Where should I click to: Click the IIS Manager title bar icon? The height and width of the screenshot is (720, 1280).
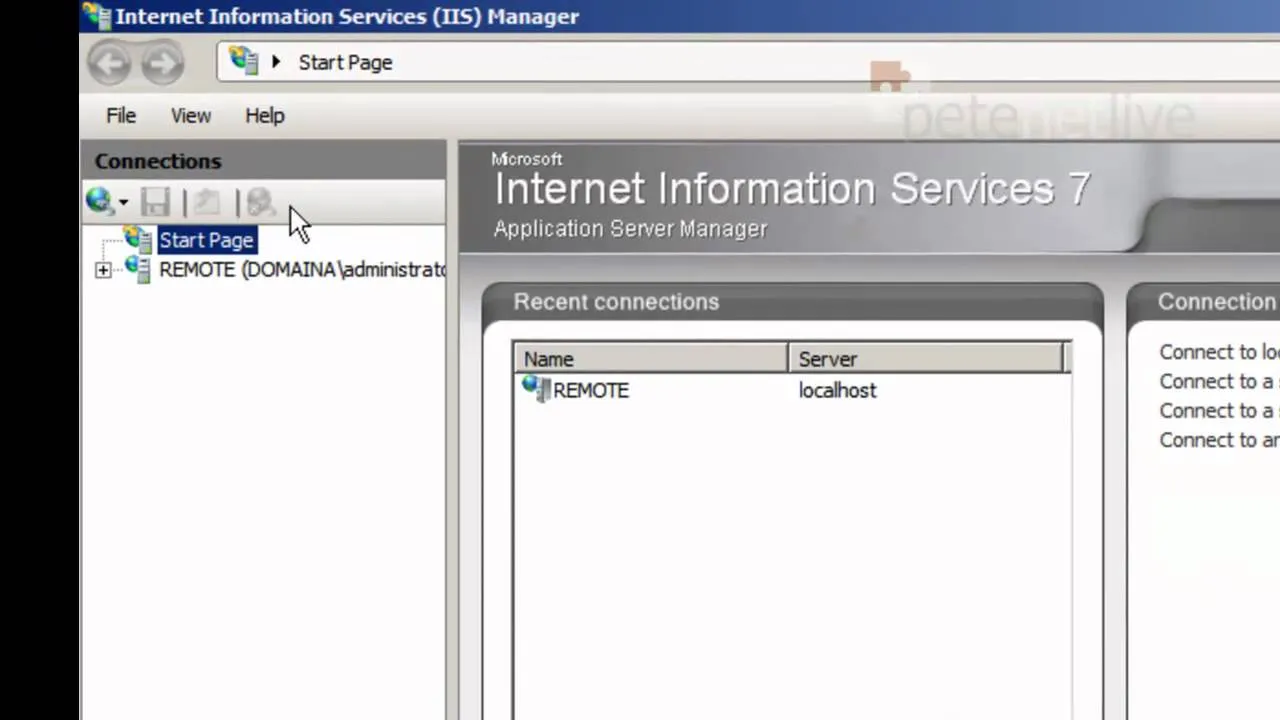coord(97,16)
